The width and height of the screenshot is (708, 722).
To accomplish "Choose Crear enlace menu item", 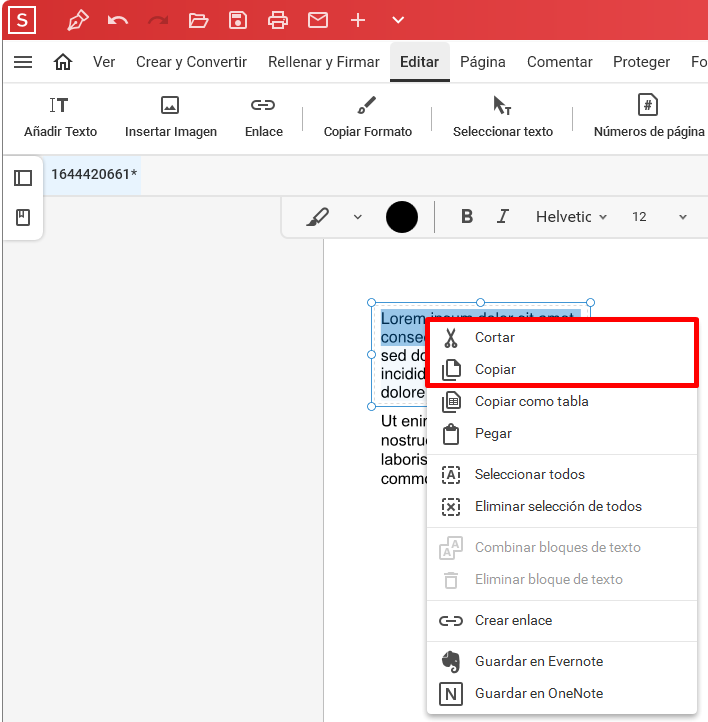I will 562,621.
